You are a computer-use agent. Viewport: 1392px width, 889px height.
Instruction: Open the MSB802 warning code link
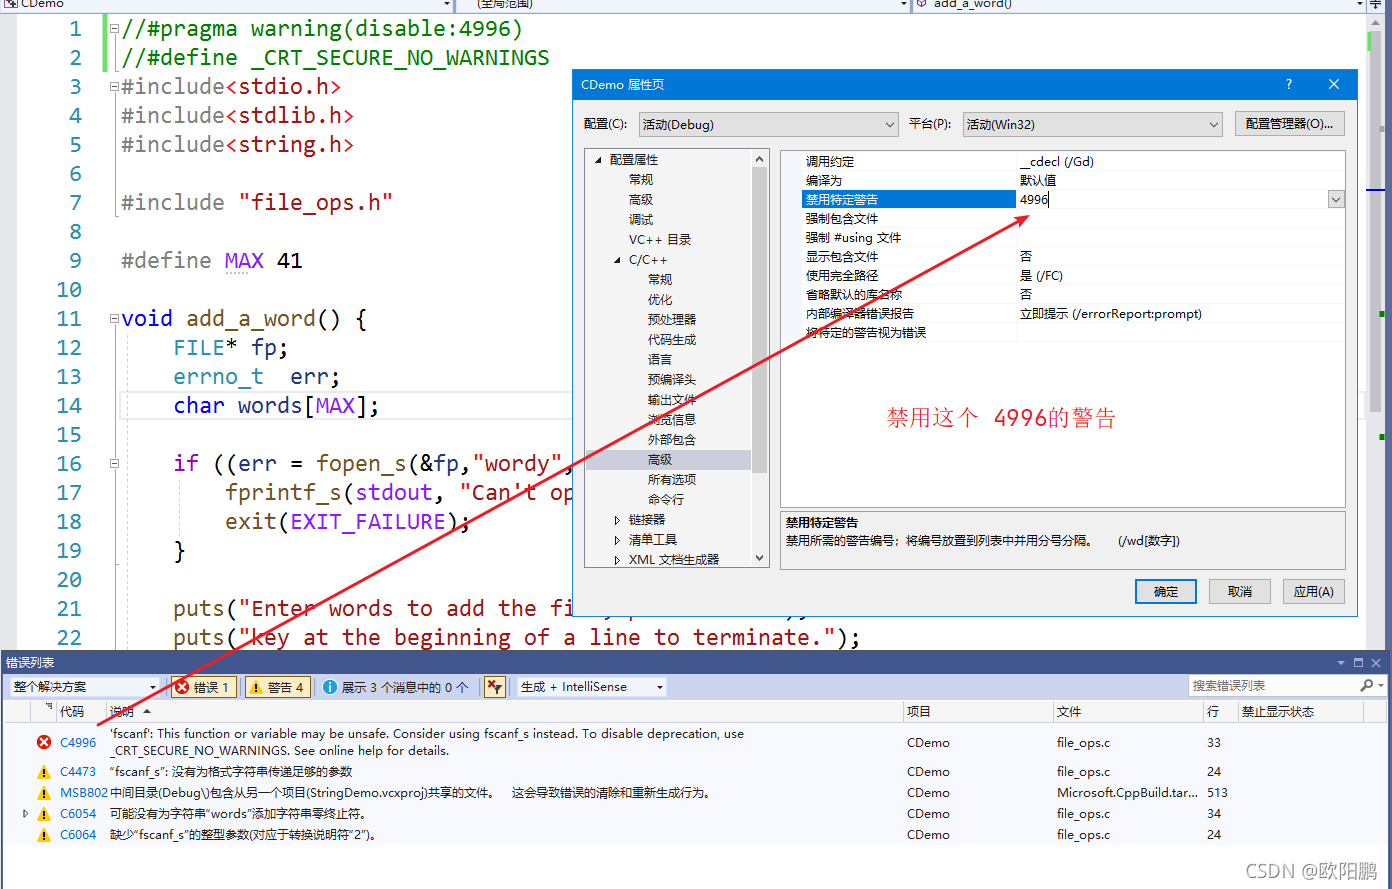pyautogui.click(x=84, y=793)
